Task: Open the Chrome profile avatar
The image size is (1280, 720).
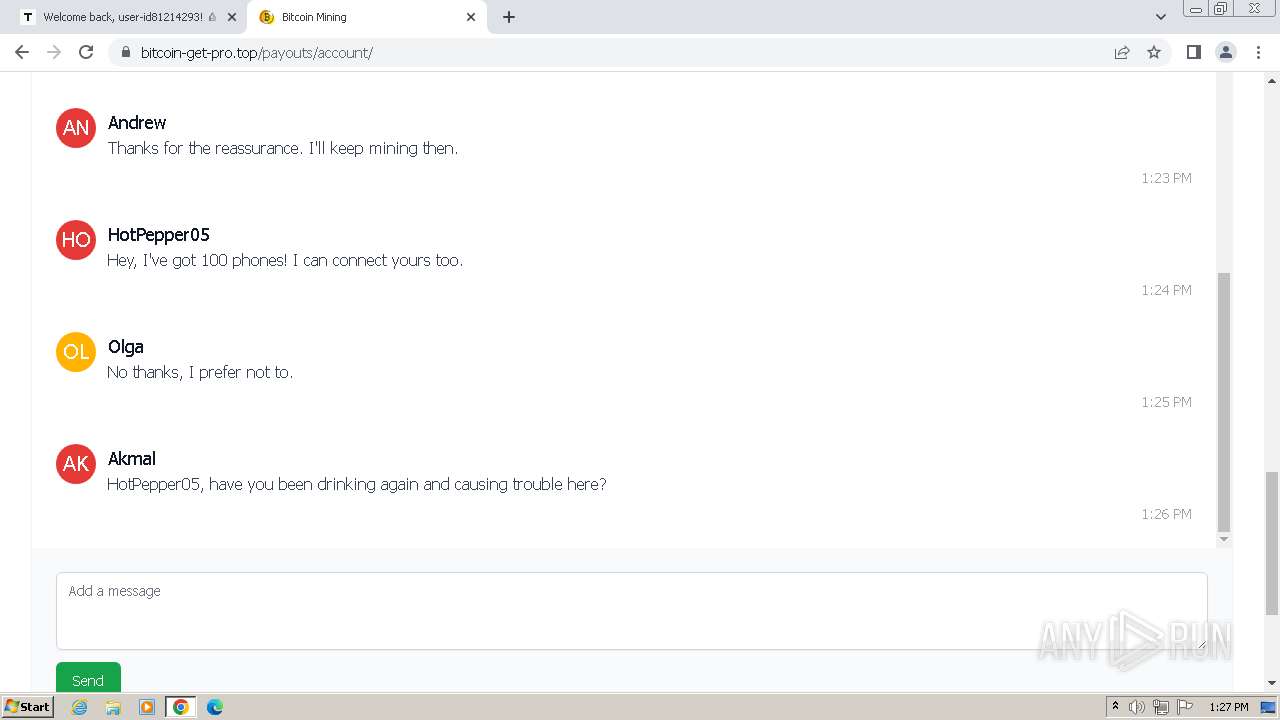Action: tap(1226, 52)
